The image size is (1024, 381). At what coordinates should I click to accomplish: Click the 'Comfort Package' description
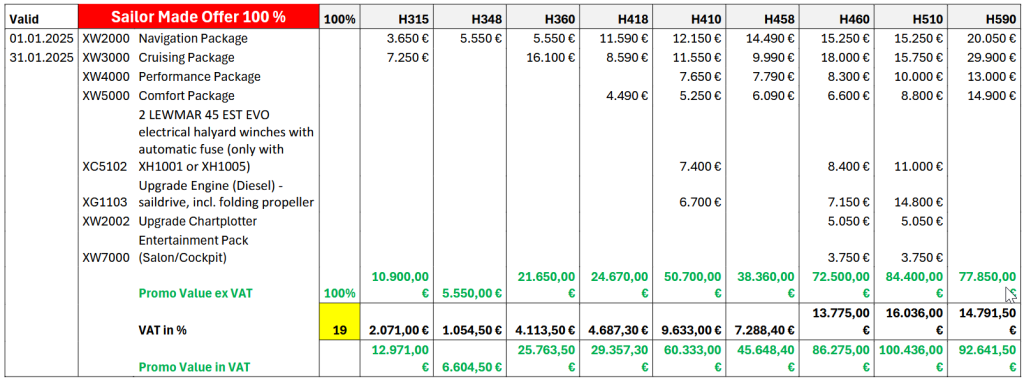(186, 95)
